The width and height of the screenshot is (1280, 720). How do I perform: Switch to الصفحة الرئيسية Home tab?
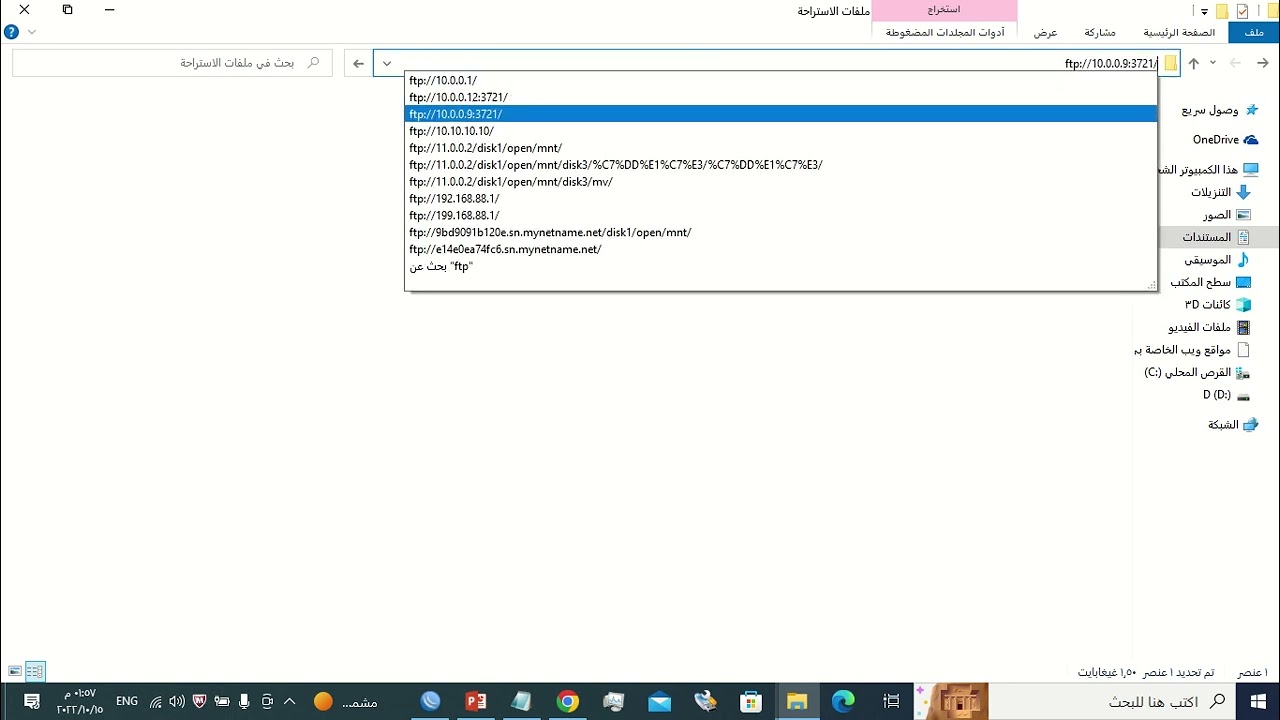click(x=1180, y=33)
